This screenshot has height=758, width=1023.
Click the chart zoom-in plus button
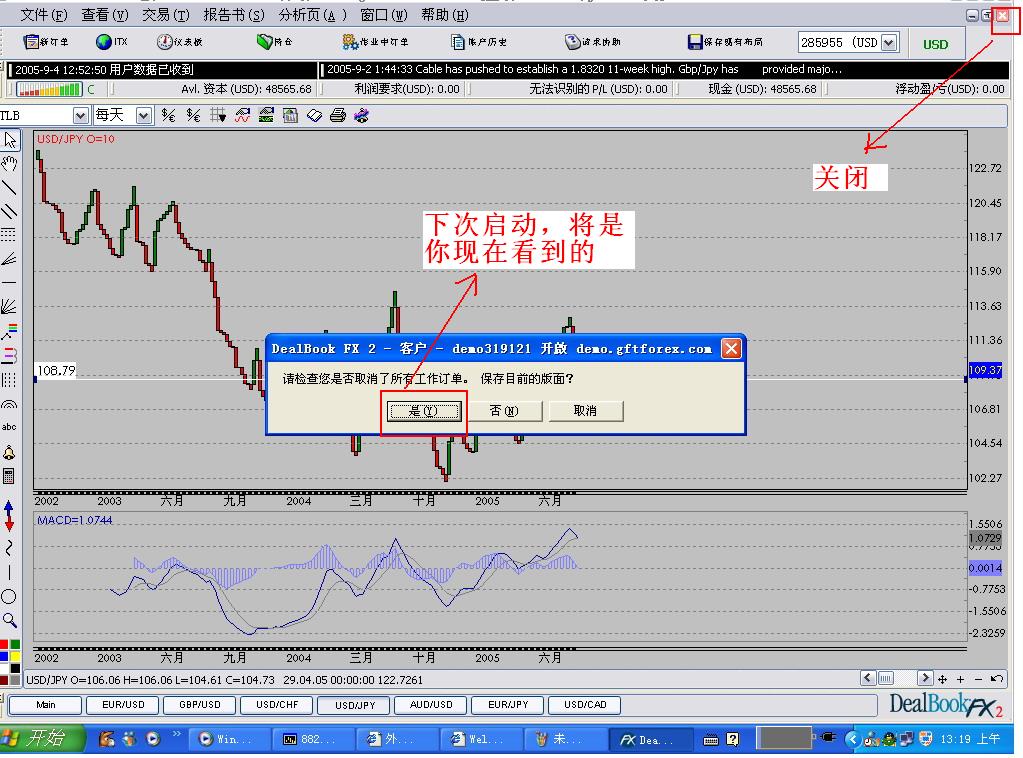pyautogui.click(x=960, y=679)
